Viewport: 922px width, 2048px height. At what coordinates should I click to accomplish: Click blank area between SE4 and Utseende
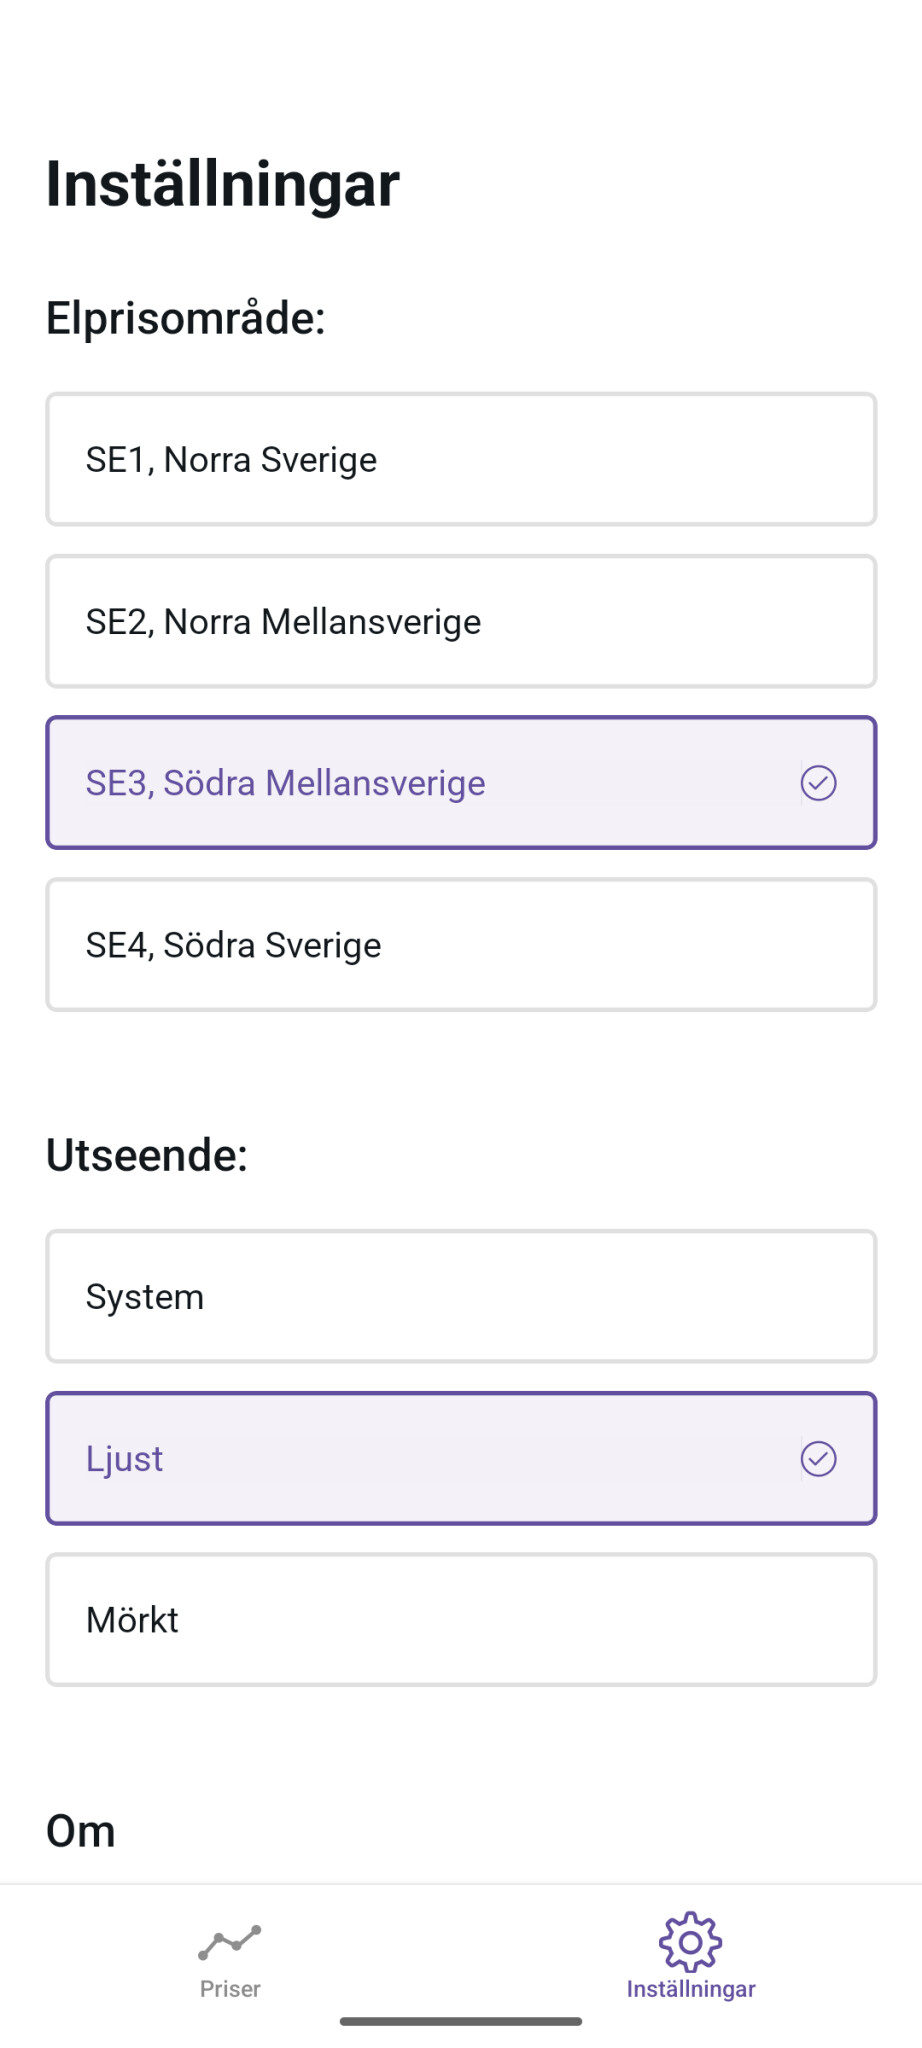(x=460, y=1070)
